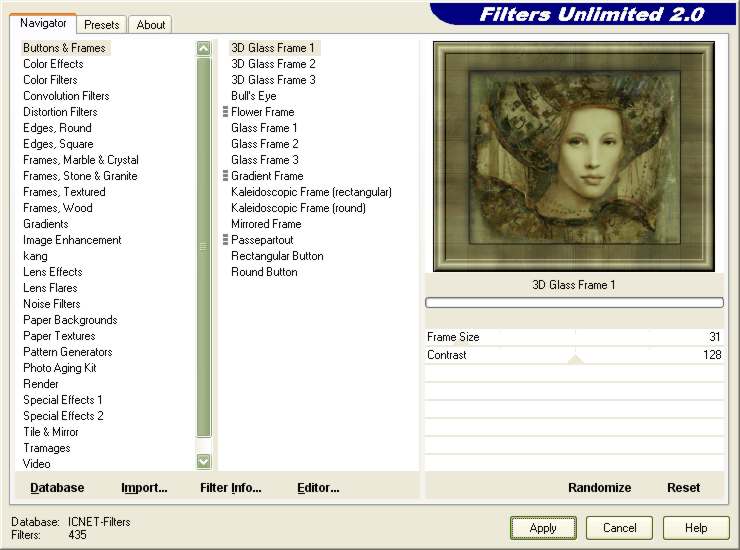Image resolution: width=740 pixels, height=550 pixels.
Task: Click the grip icon beside Passepartout
Action: coord(226,240)
